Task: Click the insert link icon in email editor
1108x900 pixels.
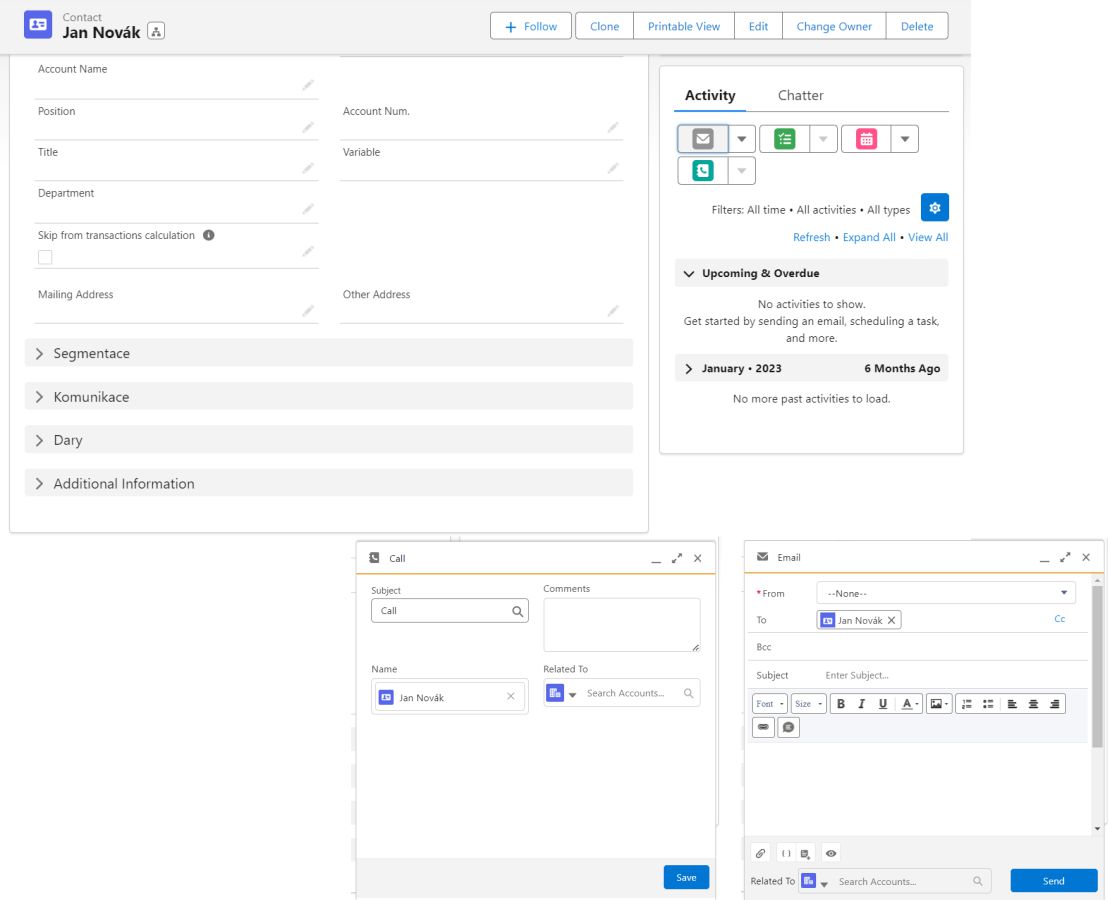Action: (x=764, y=727)
